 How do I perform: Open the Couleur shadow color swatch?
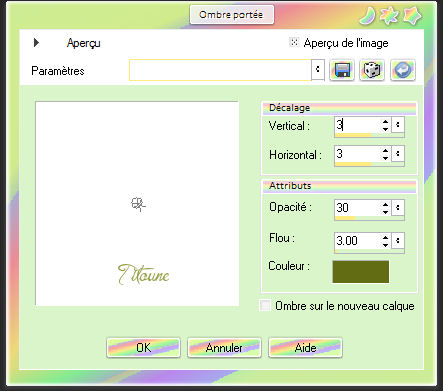click(361, 272)
